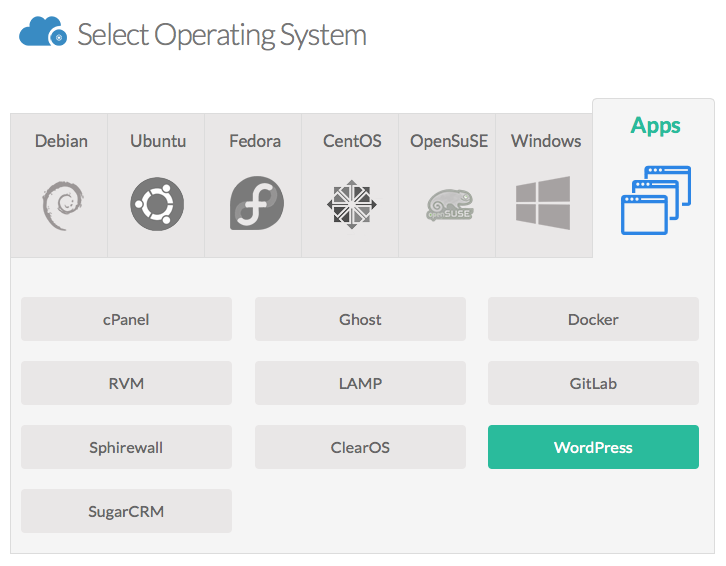Screen dimensions: 726x566
Task: Select the GitLab app button
Action: (x=593, y=383)
